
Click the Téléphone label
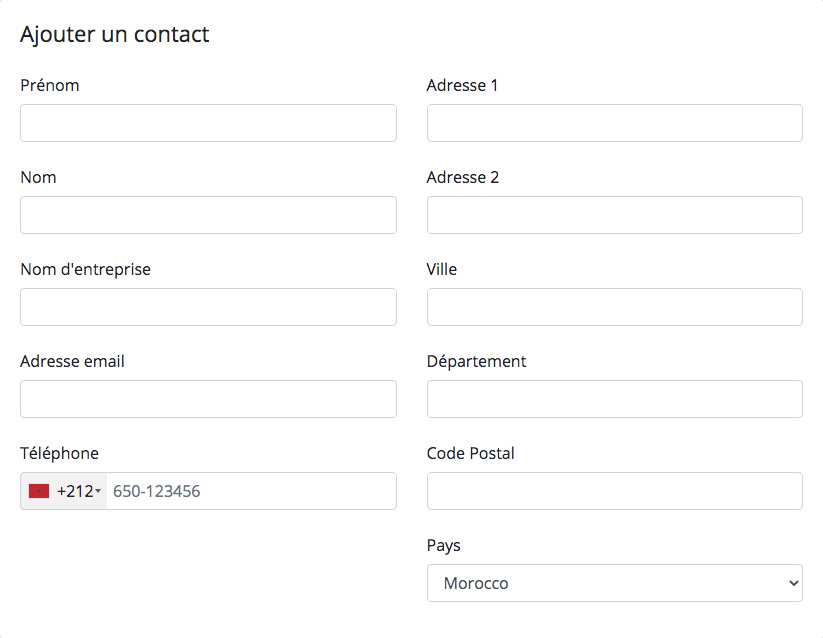point(59,453)
